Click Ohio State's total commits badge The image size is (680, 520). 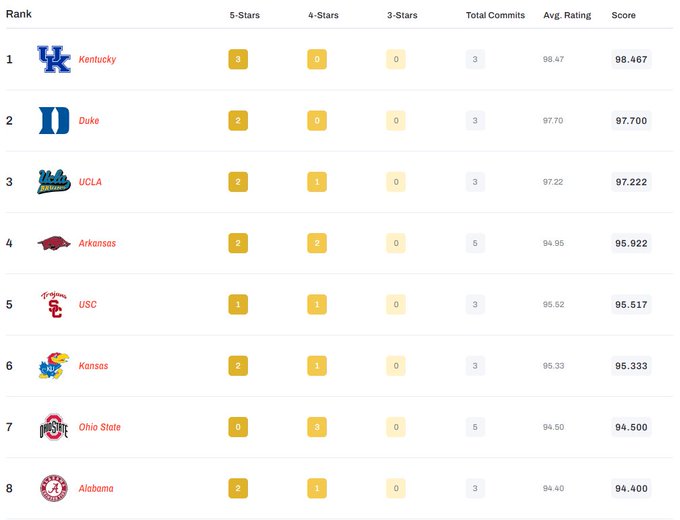475,427
